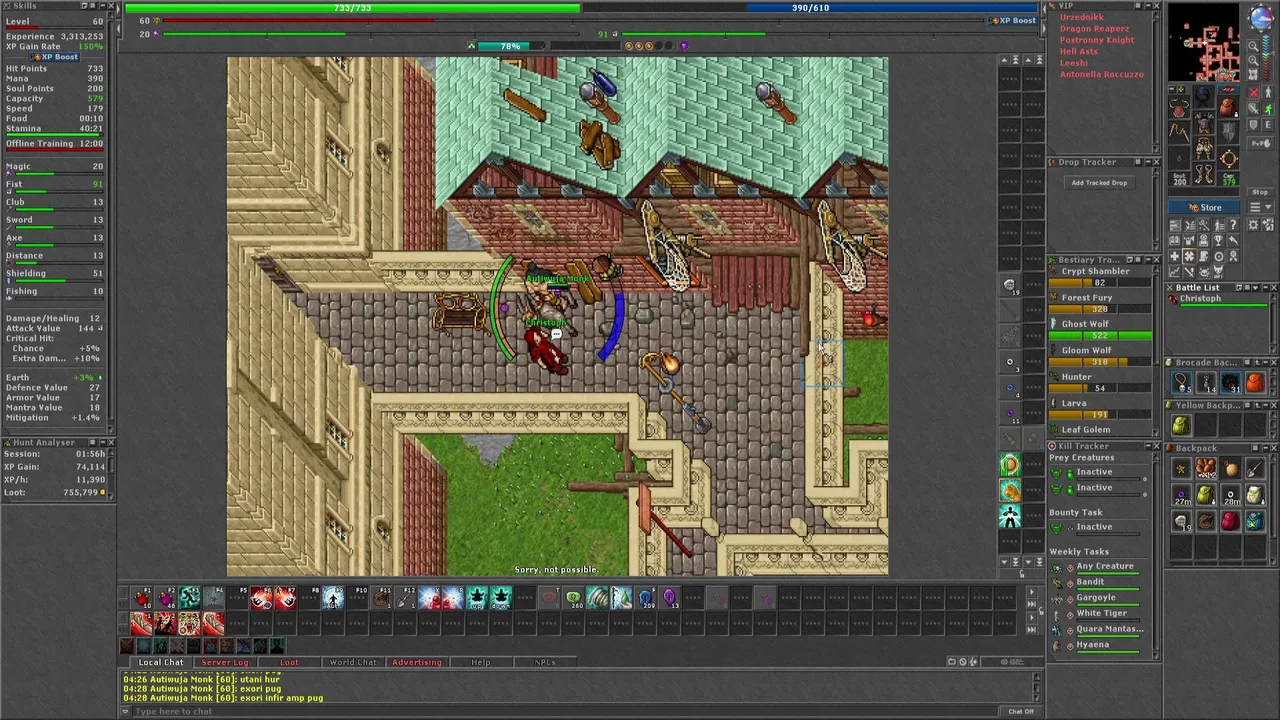Select the shovel in Backpack

click(x=1256, y=467)
